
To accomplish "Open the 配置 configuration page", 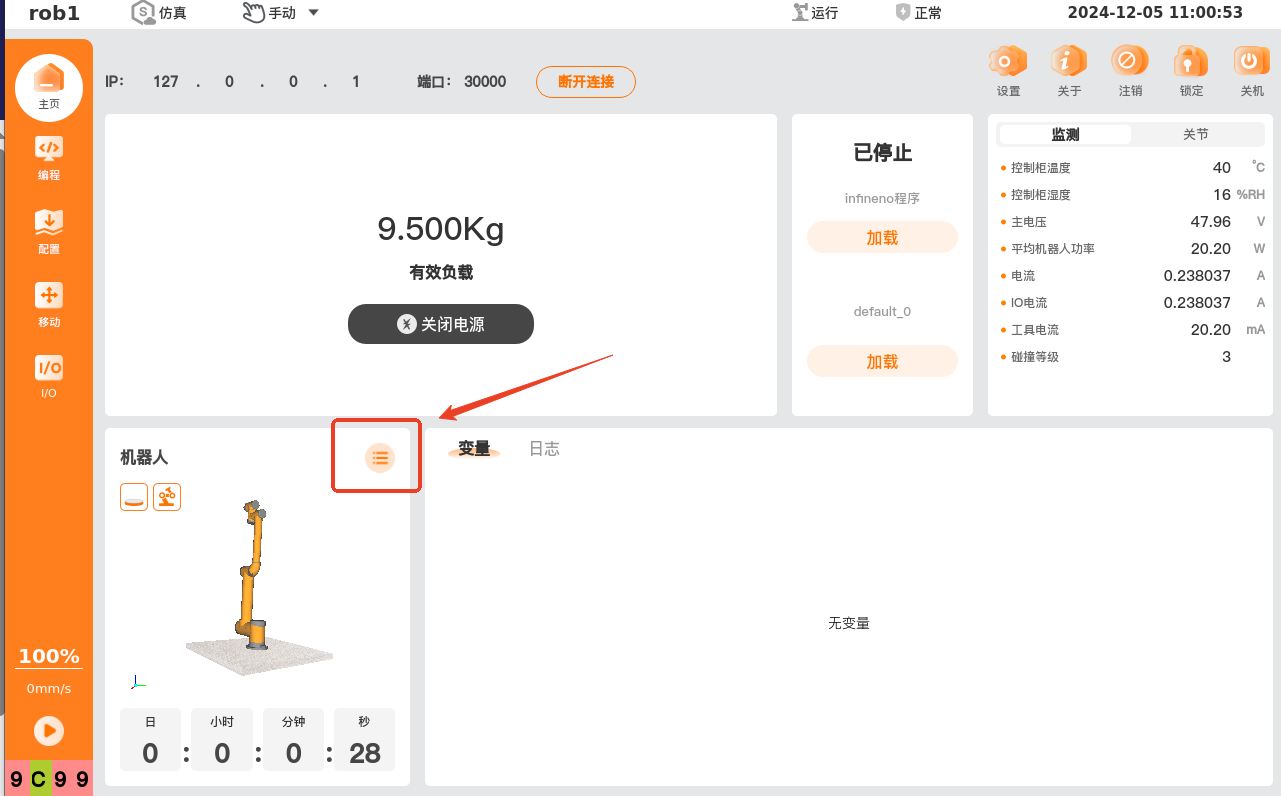I will (48, 231).
